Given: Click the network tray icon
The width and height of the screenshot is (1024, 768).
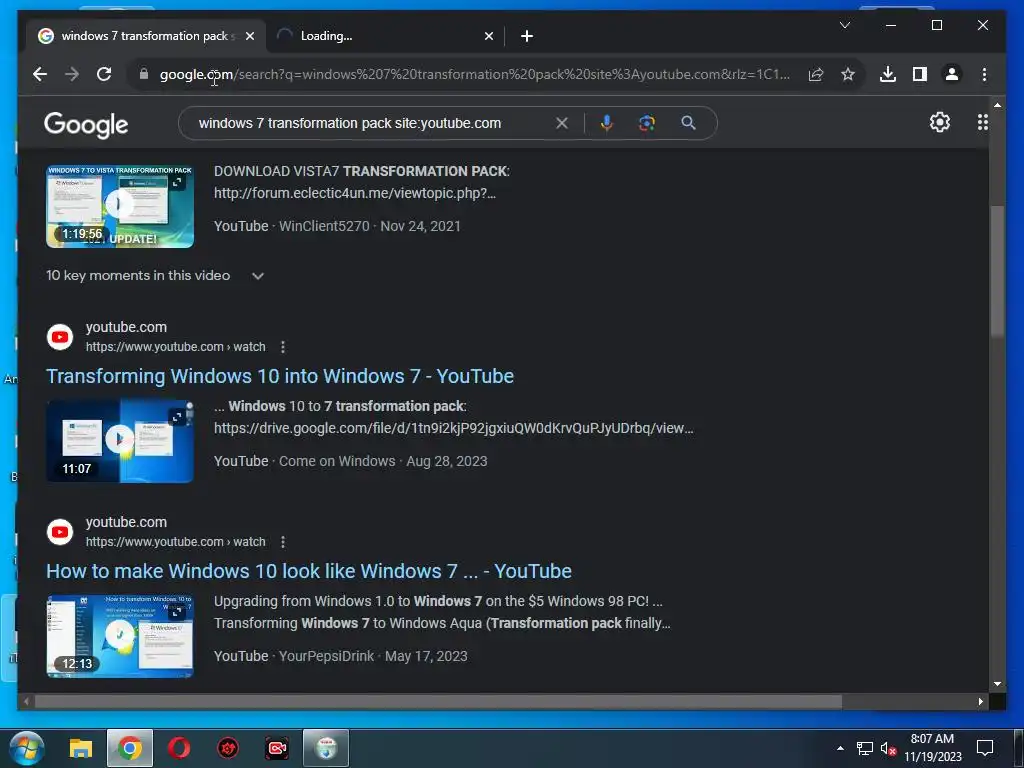Looking at the screenshot, I should coord(865,748).
